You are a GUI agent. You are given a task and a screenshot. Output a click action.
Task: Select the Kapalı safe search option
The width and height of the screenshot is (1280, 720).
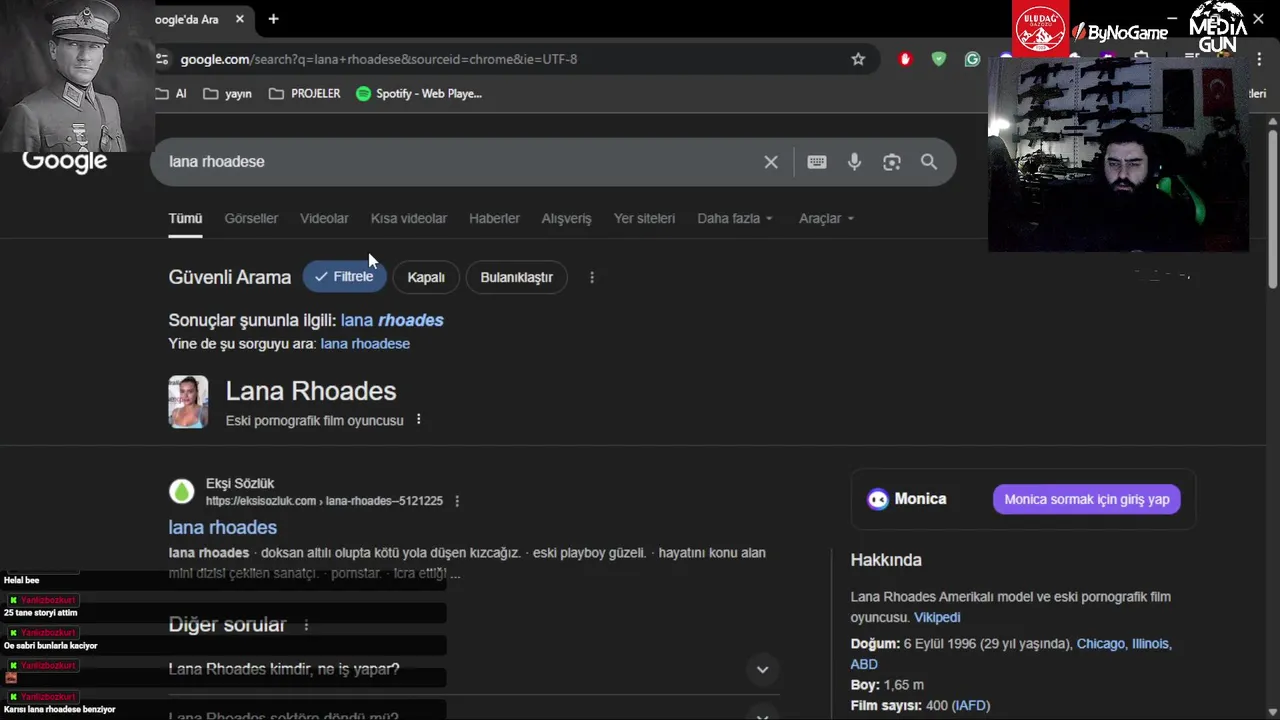pyautogui.click(x=426, y=277)
